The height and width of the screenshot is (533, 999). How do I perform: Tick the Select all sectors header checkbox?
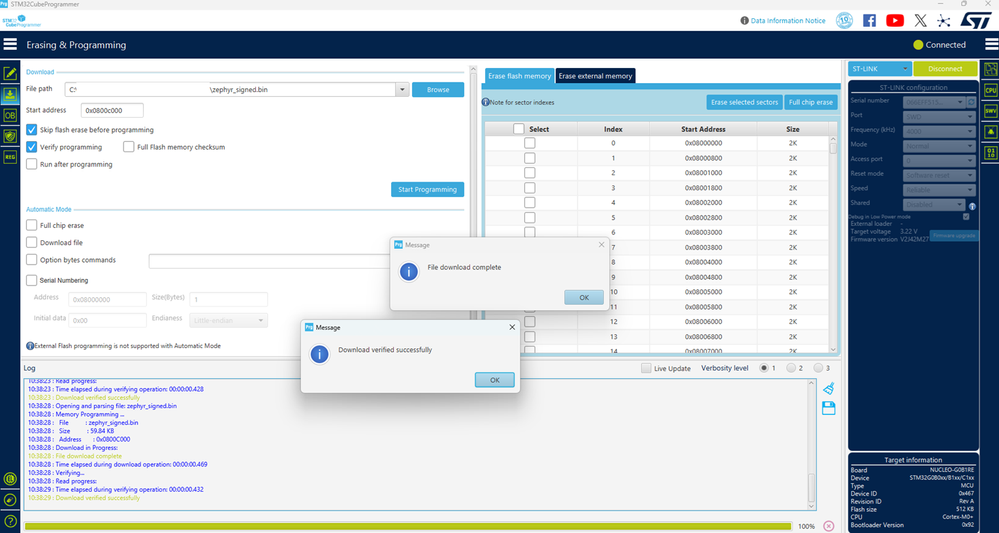click(x=519, y=129)
